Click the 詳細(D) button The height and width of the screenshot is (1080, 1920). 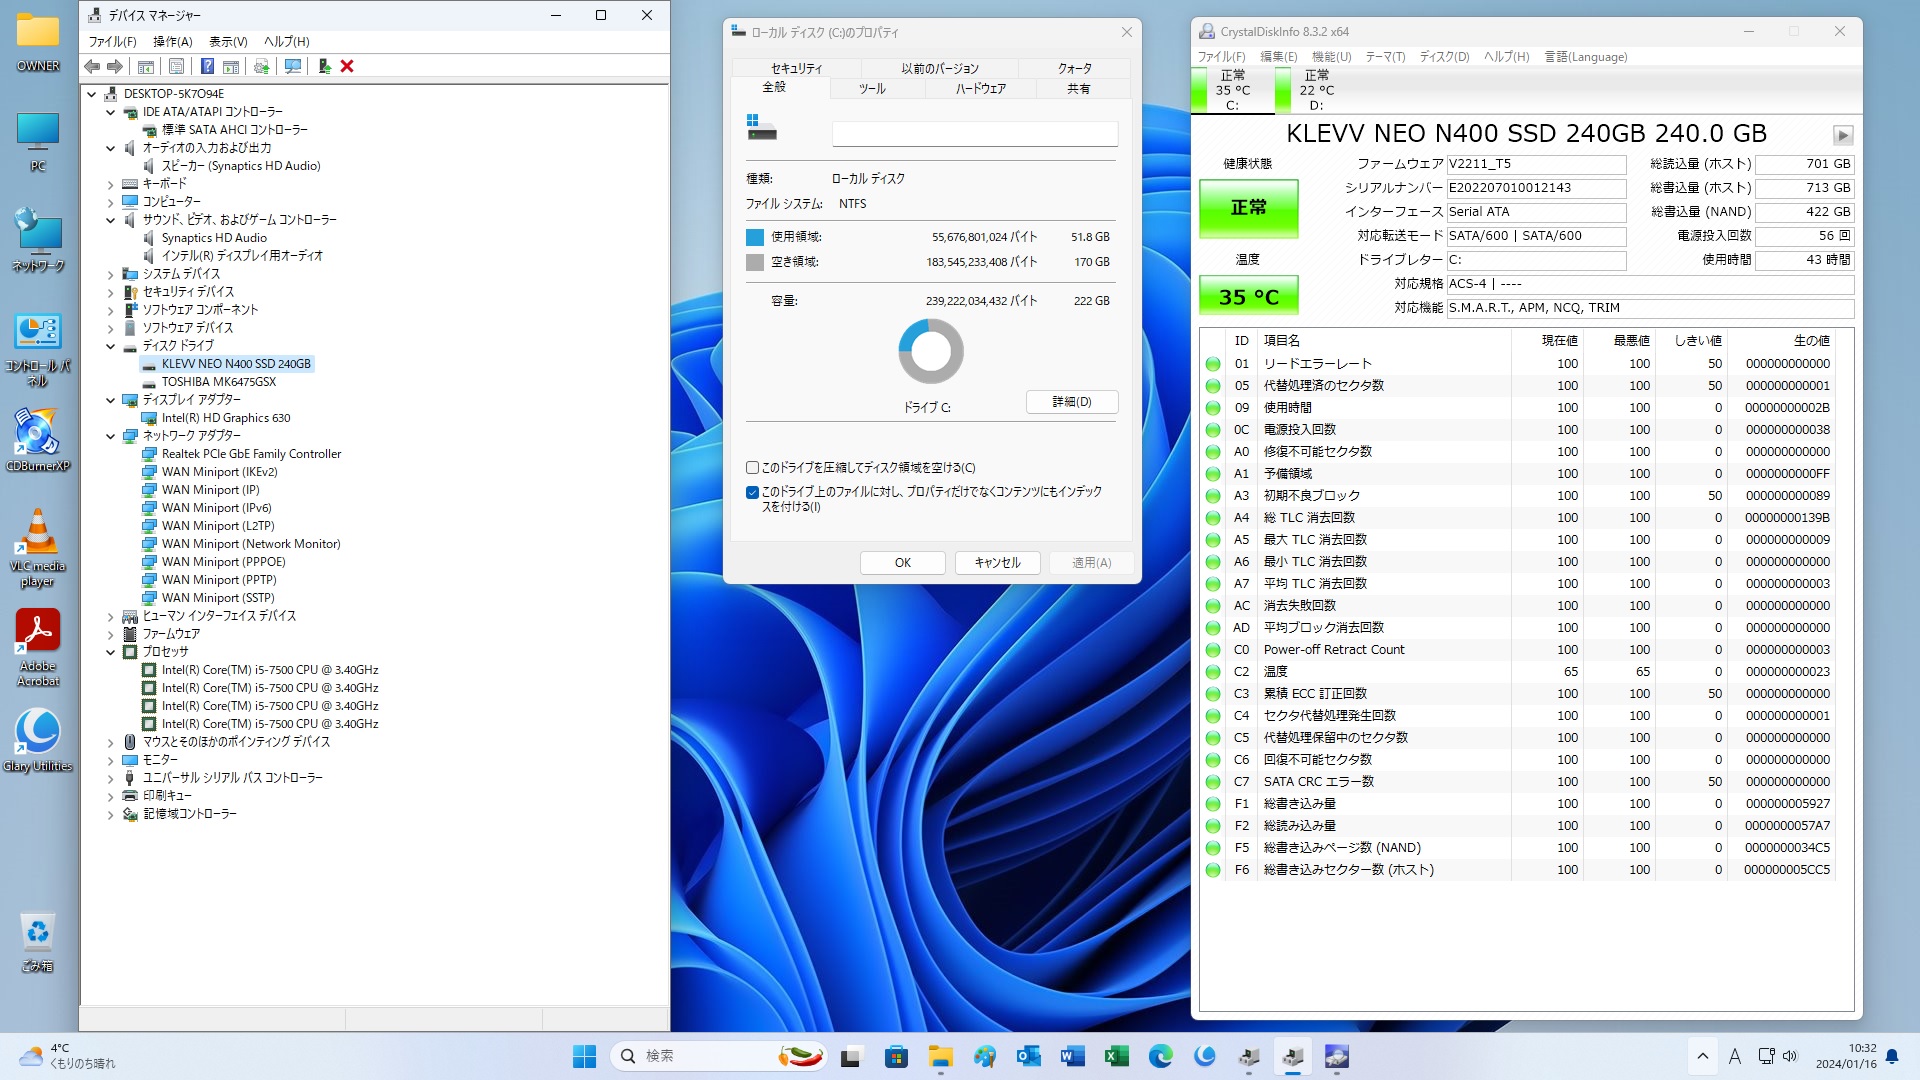pyautogui.click(x=1071, y=402)
